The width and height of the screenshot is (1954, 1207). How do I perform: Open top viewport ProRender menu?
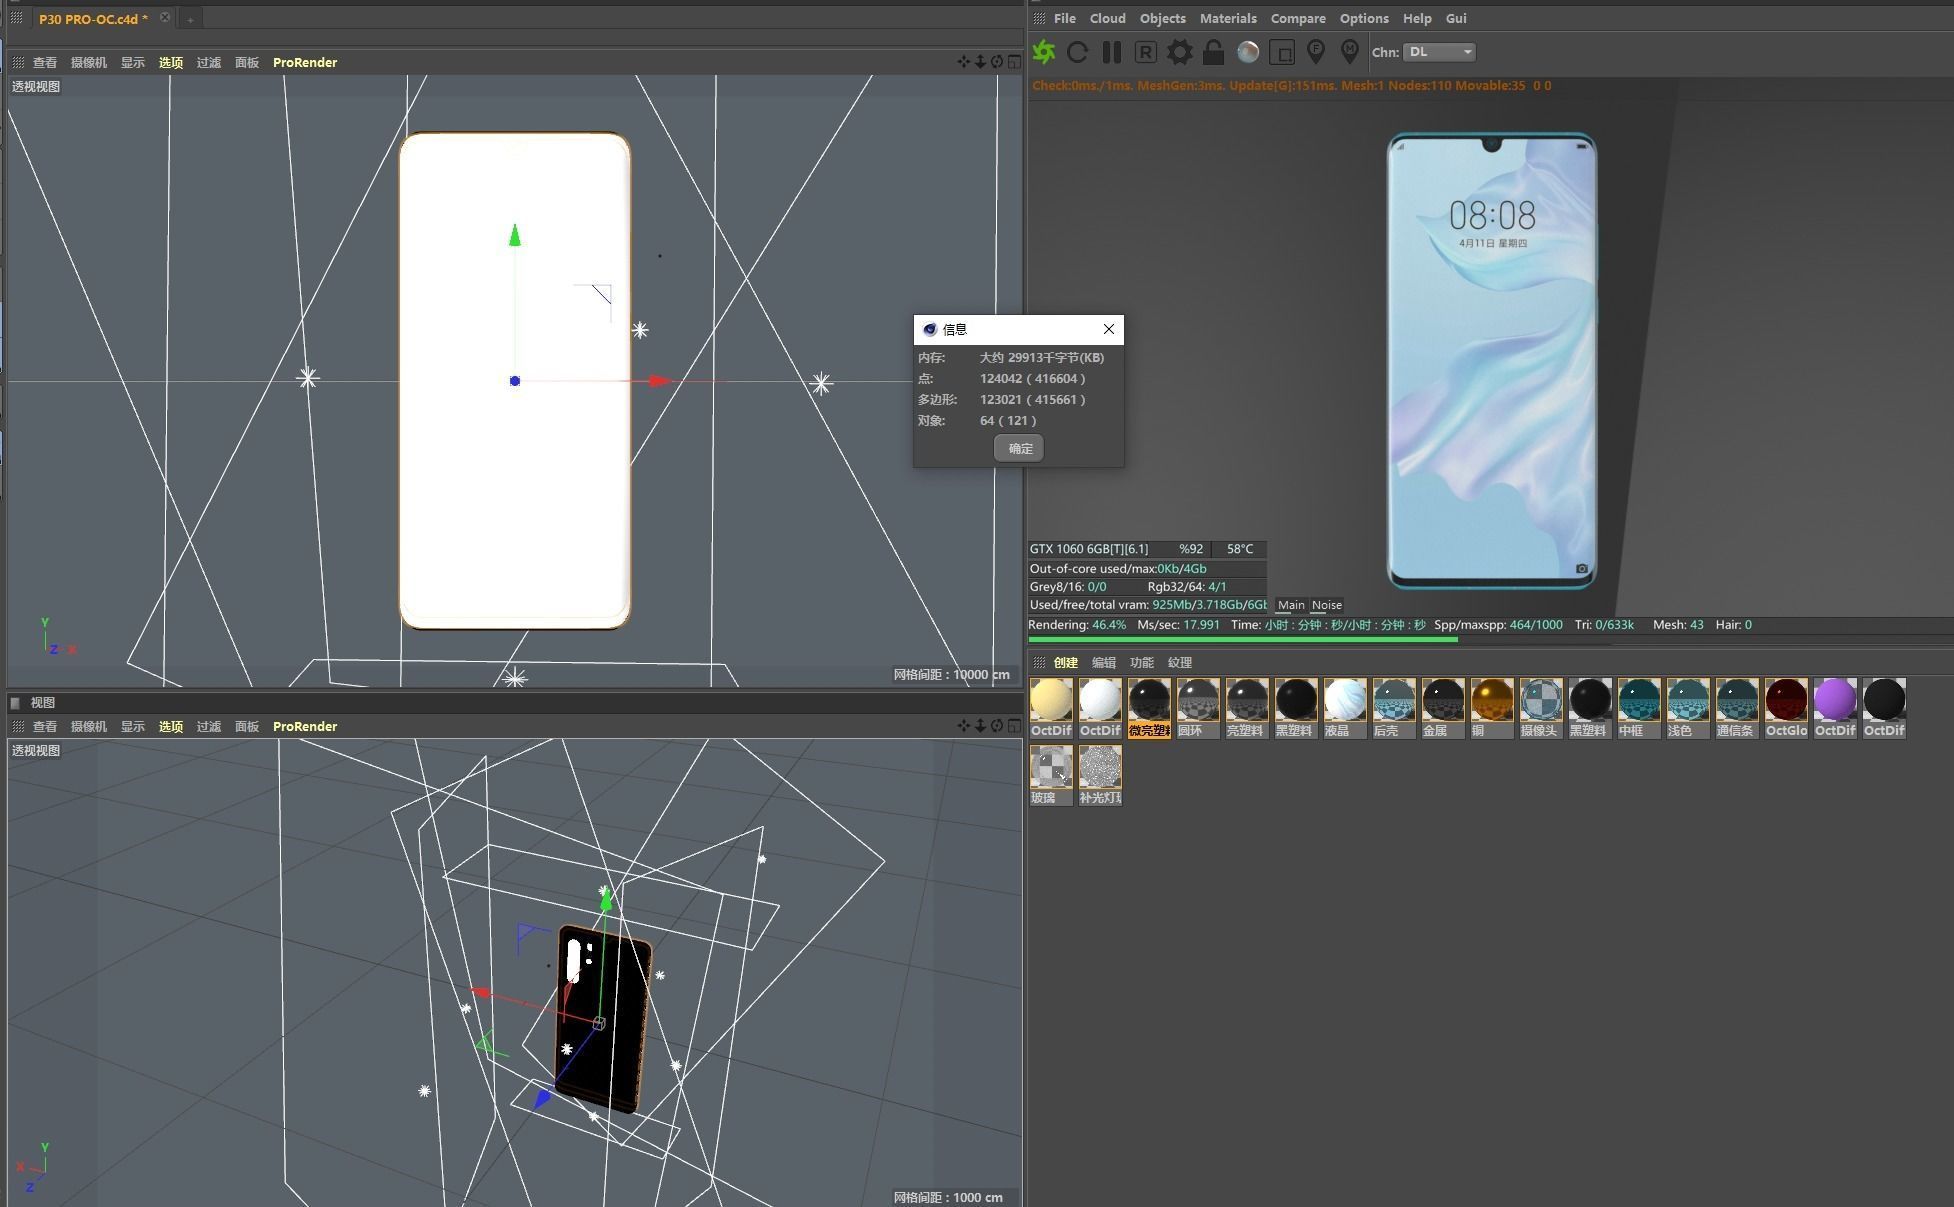coord(305,62)
